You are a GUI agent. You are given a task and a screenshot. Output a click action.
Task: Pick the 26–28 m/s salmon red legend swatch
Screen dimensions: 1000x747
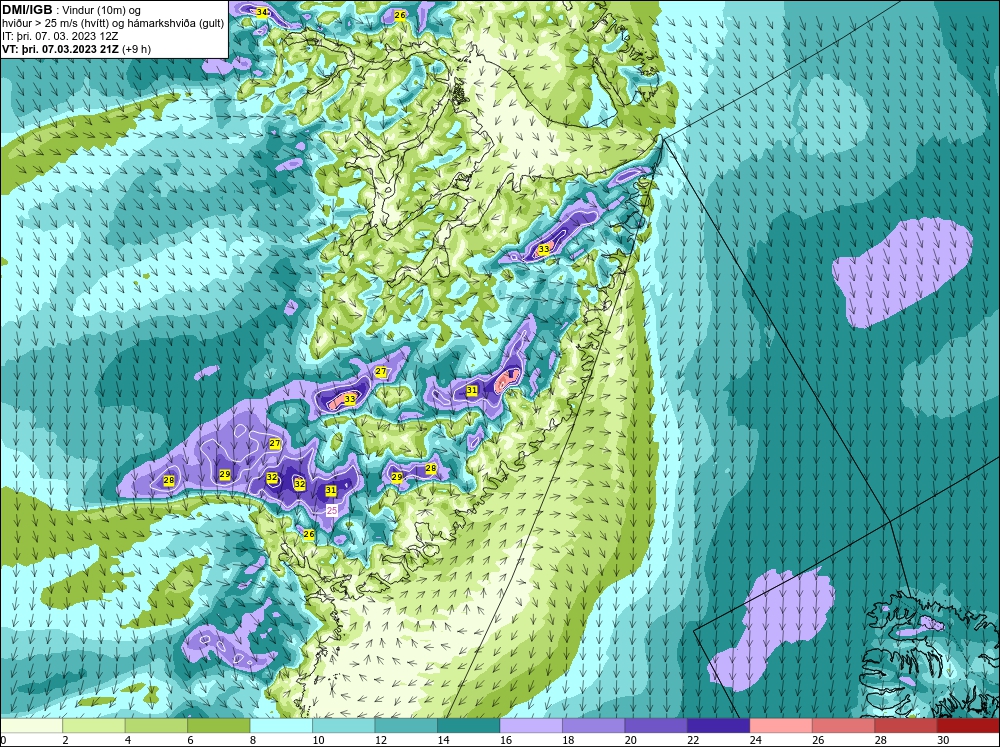[x=844, y=726]
